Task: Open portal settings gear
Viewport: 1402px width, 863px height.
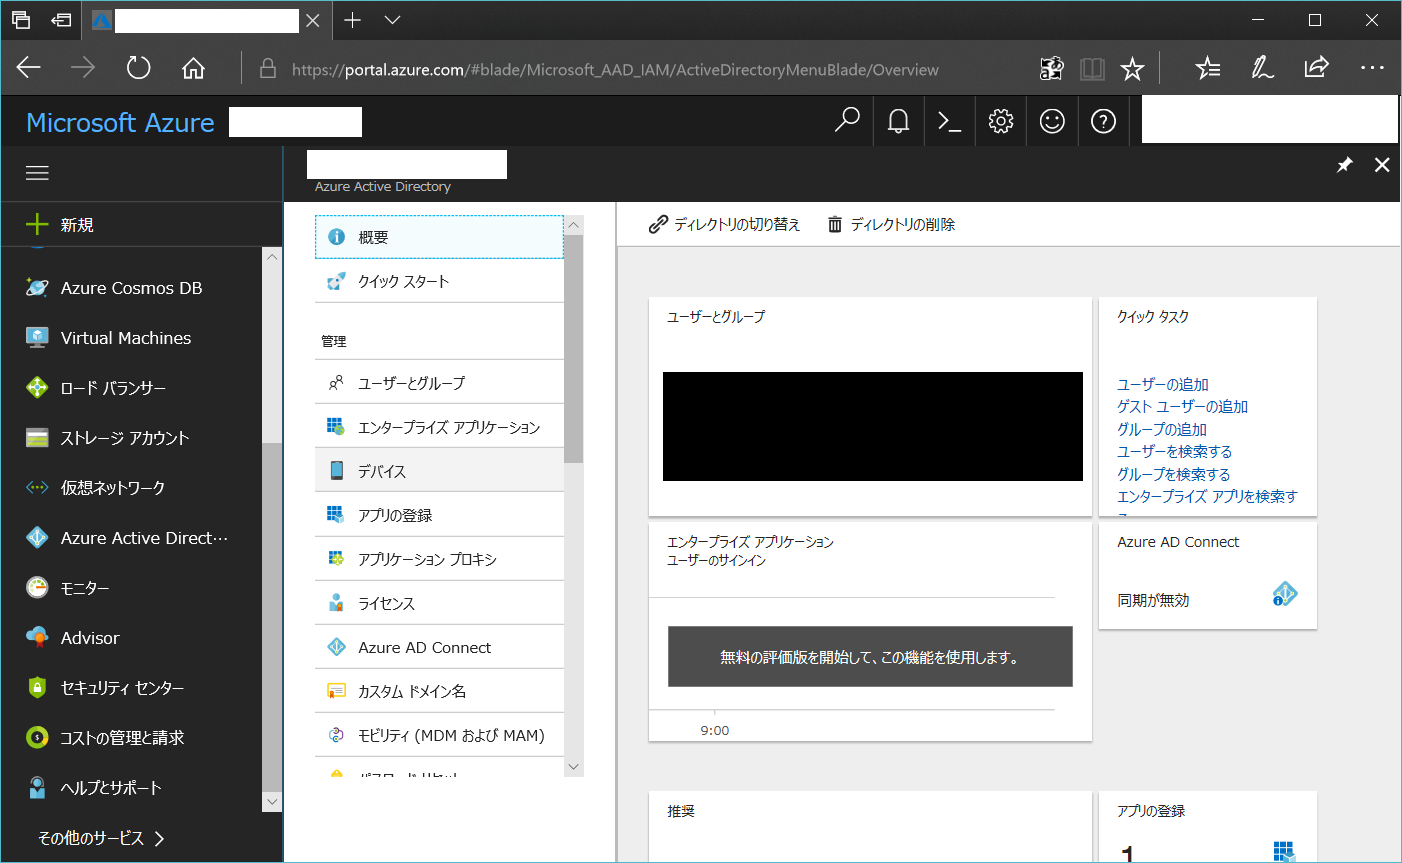Action: (x=1000, y=121)
